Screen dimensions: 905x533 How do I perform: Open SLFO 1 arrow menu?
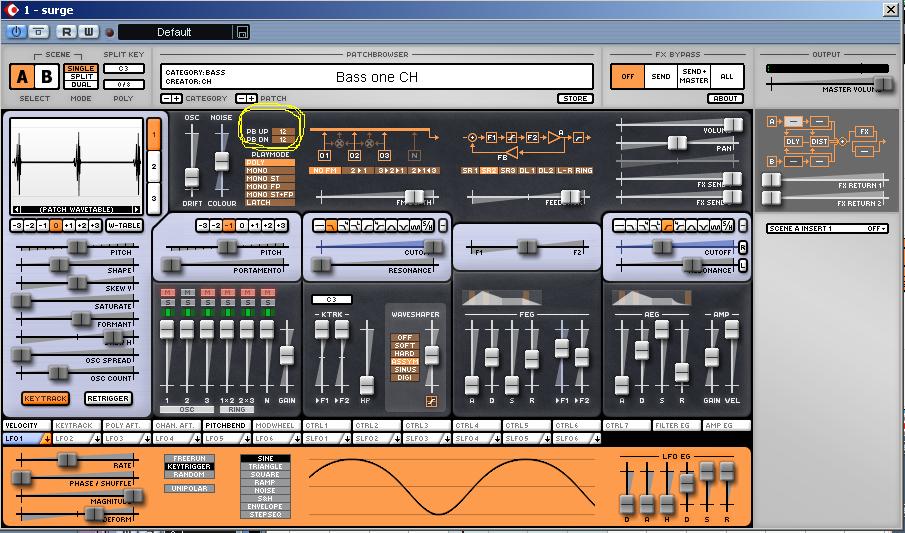[347, 439]
